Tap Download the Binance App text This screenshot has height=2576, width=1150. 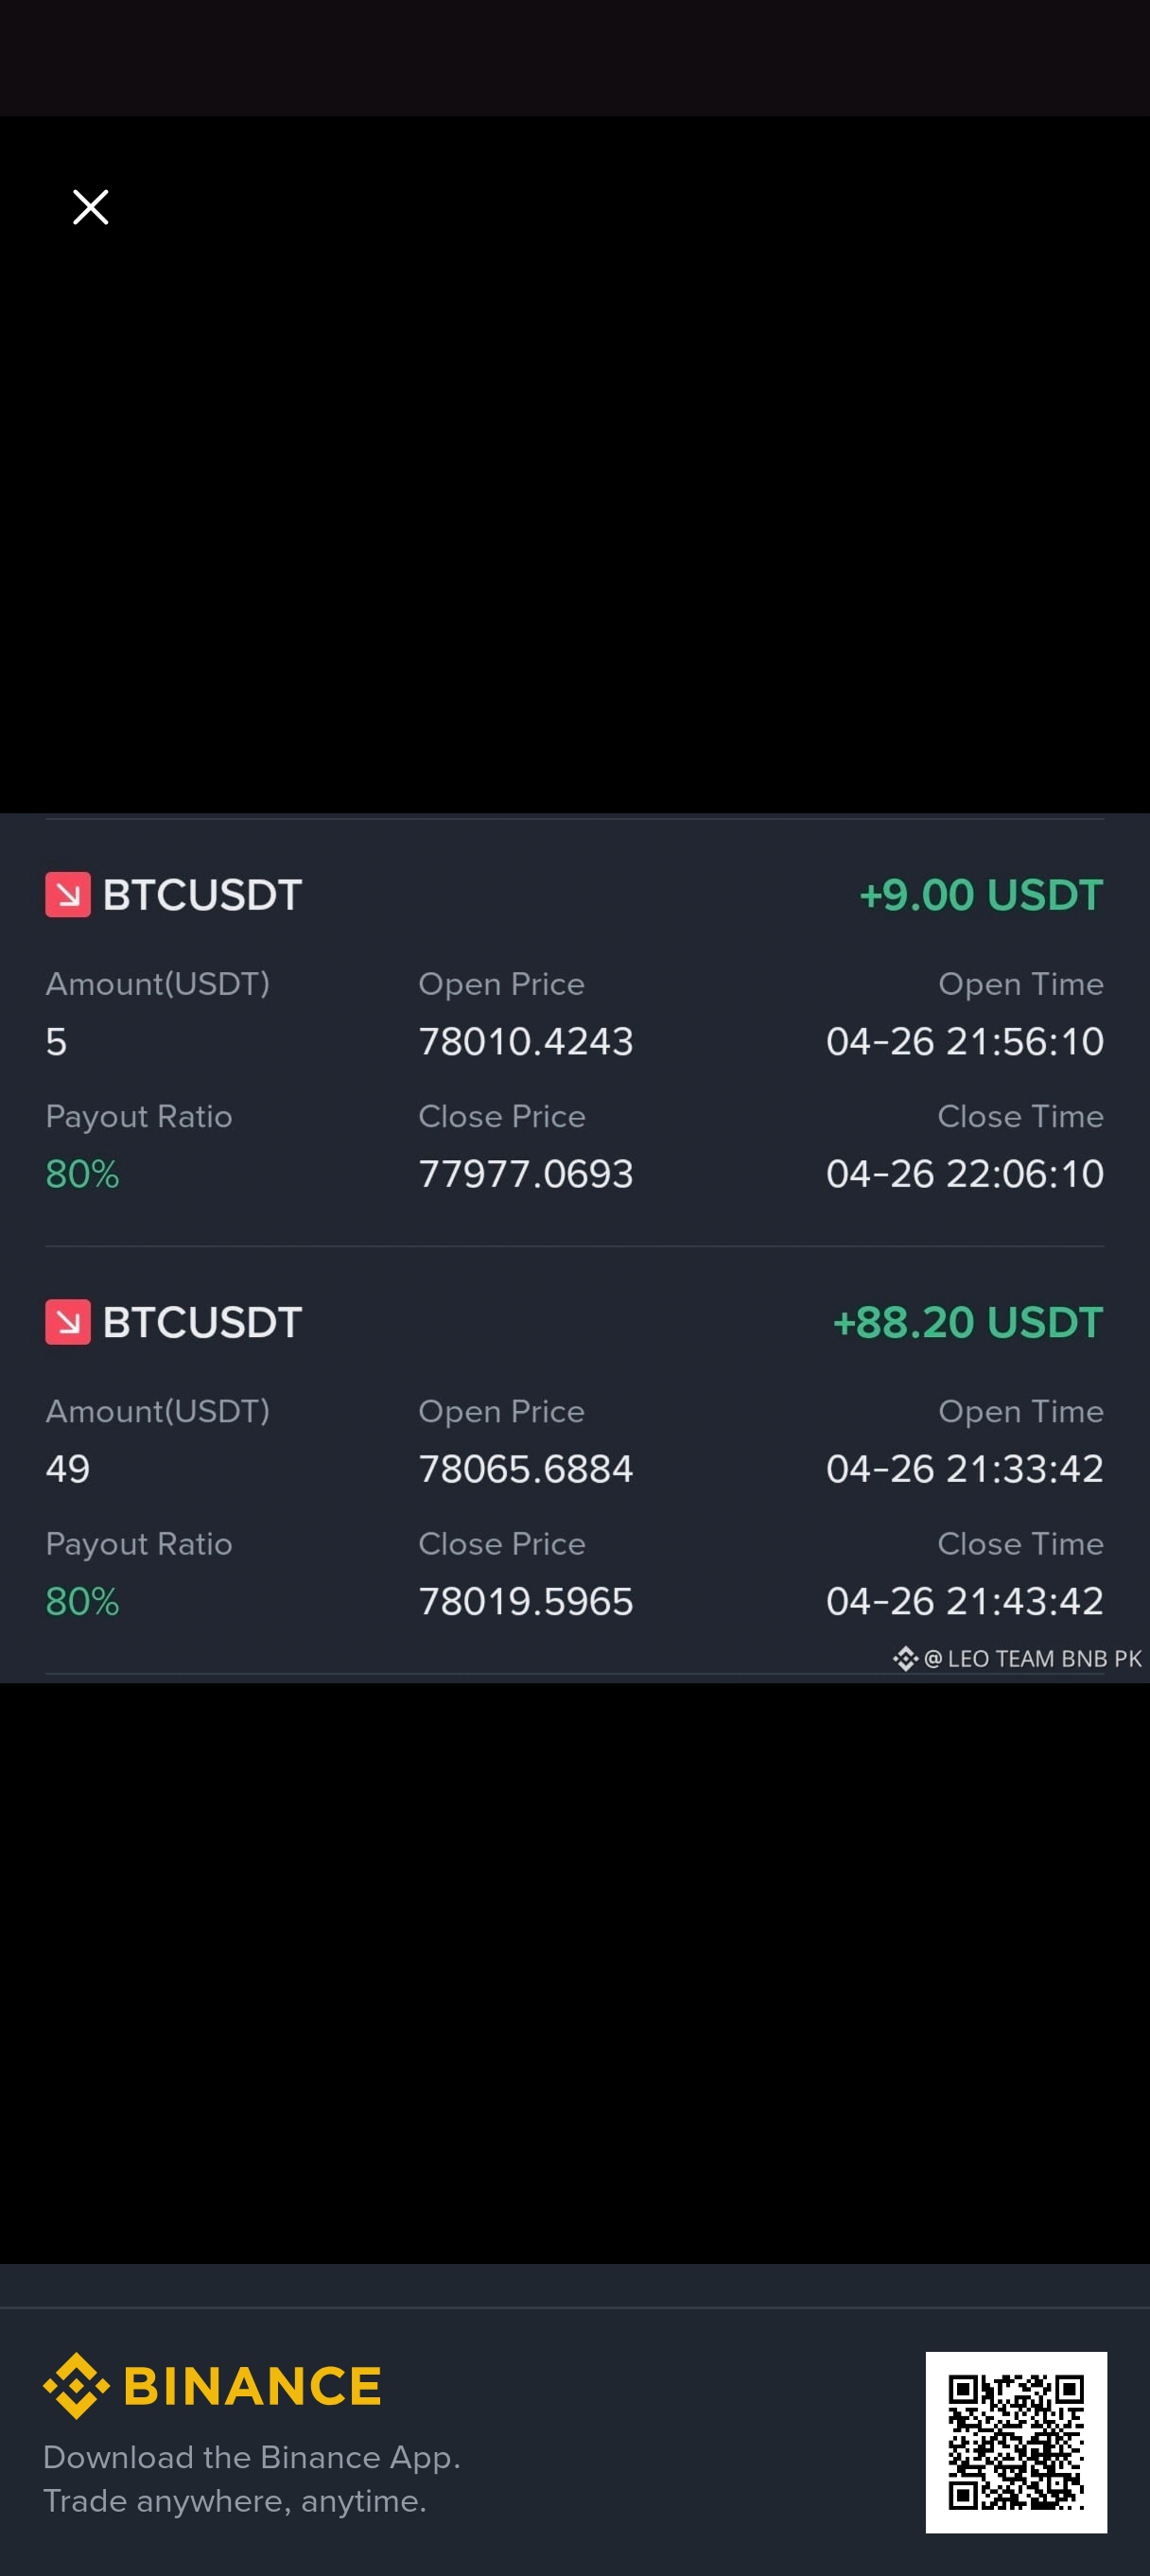click(252, 2457)
